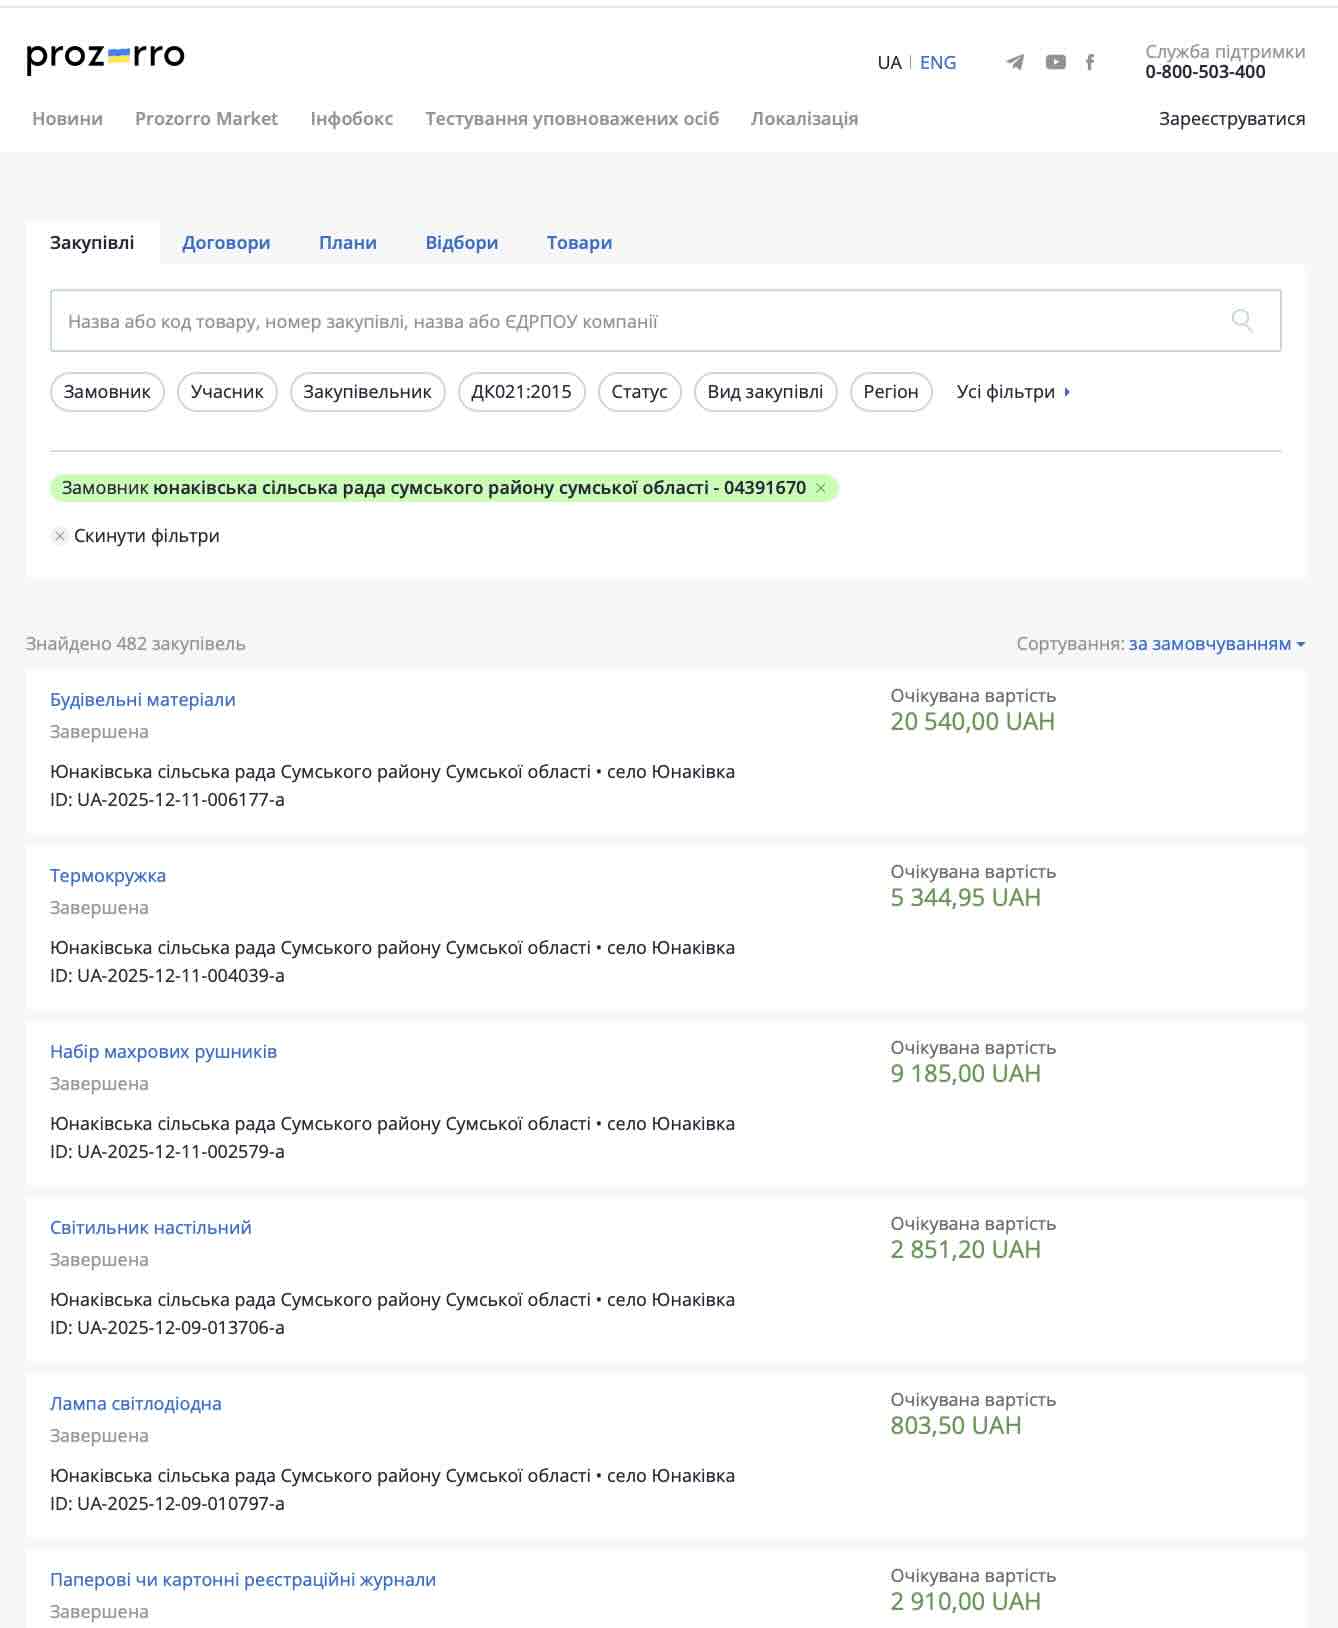The image size is (1338, 1628).
Task: Open the Статус filter
Action: tap(639, 392)
